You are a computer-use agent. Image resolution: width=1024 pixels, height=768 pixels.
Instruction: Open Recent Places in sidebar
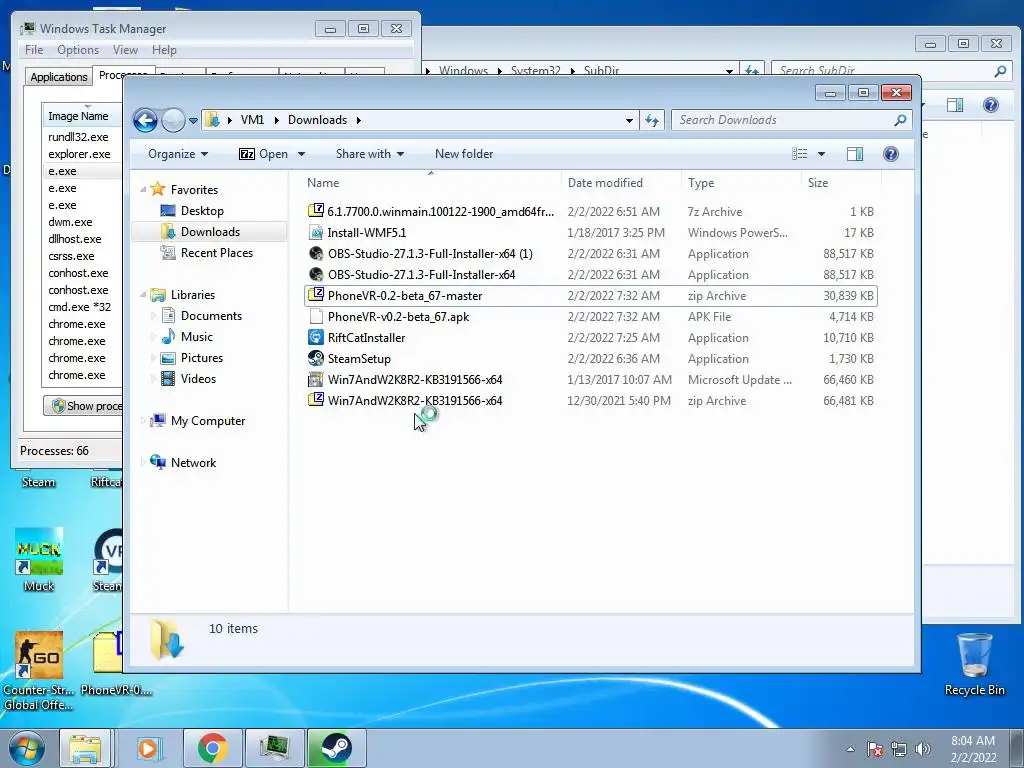coord(216,253)
